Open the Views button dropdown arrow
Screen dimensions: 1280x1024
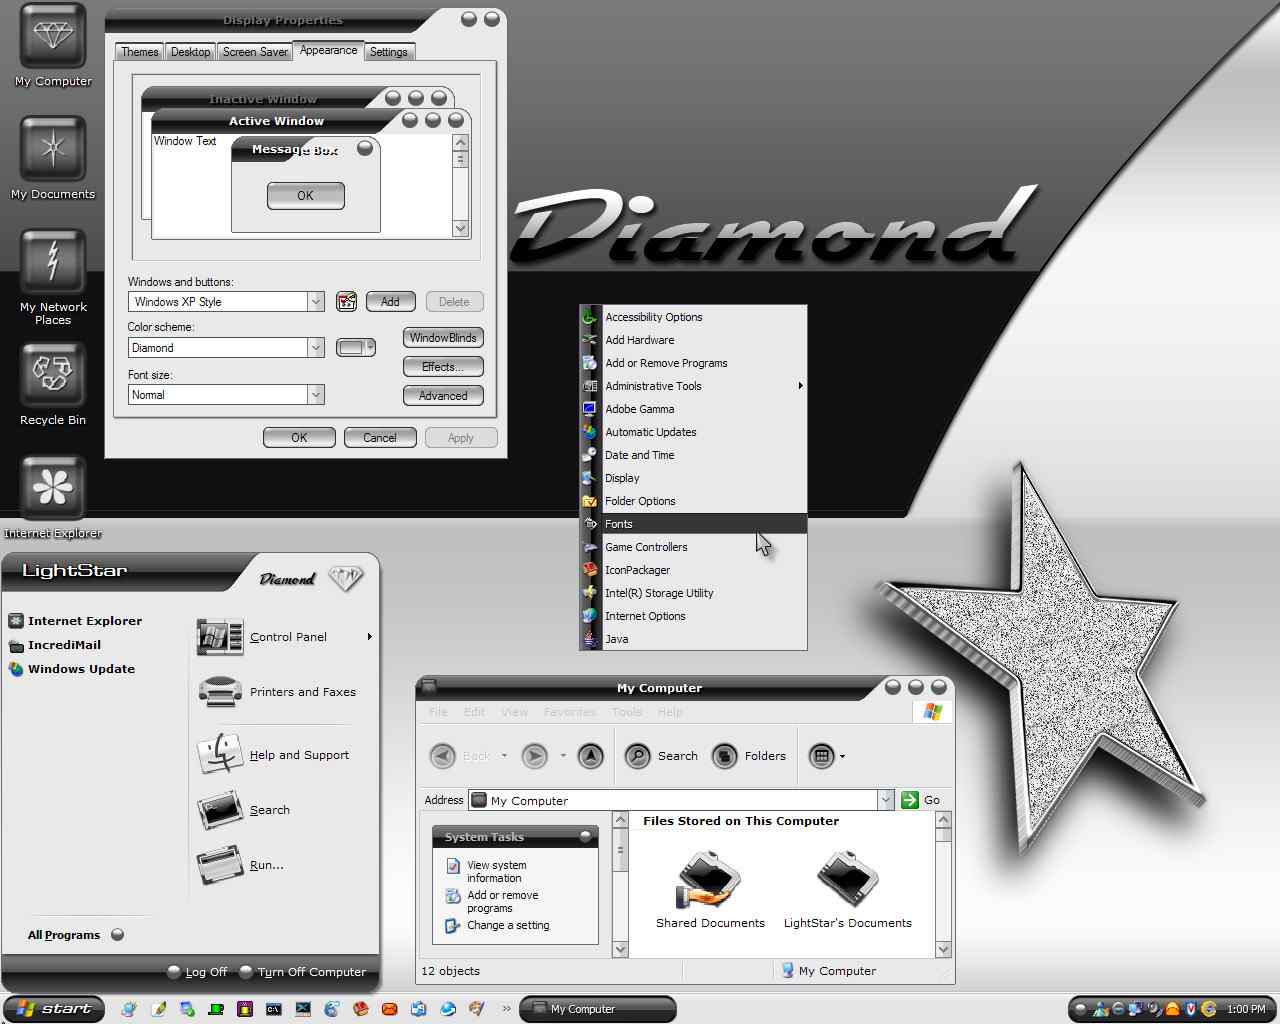tap(842, 756)
